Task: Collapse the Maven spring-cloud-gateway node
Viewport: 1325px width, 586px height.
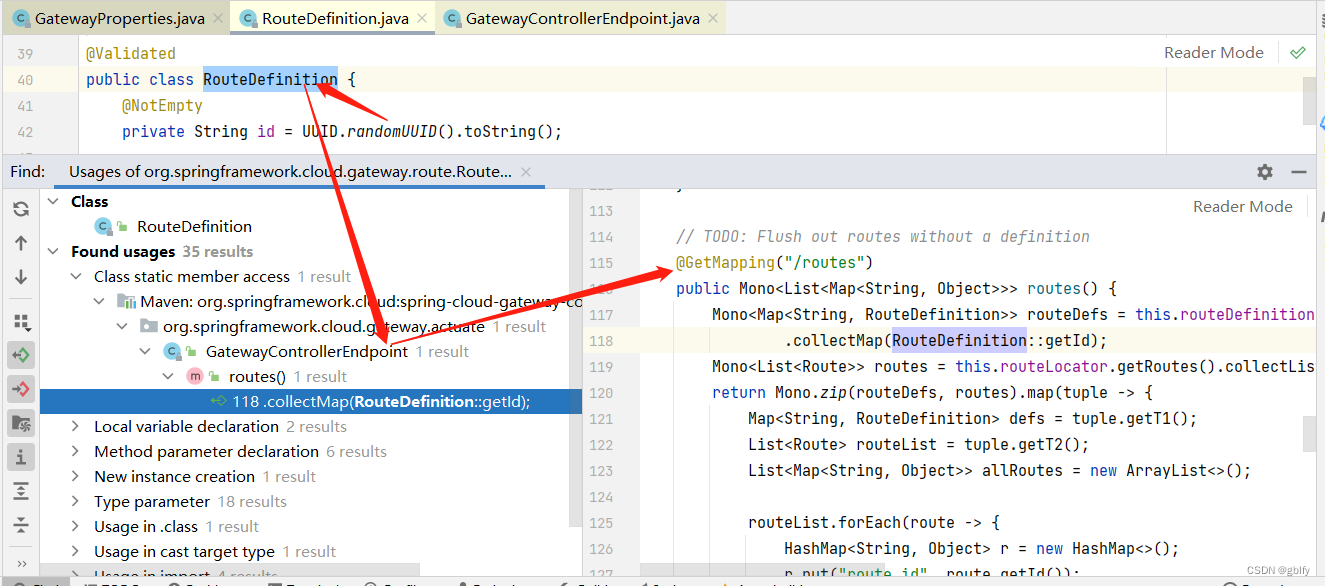Action: [x=99, y=301]
